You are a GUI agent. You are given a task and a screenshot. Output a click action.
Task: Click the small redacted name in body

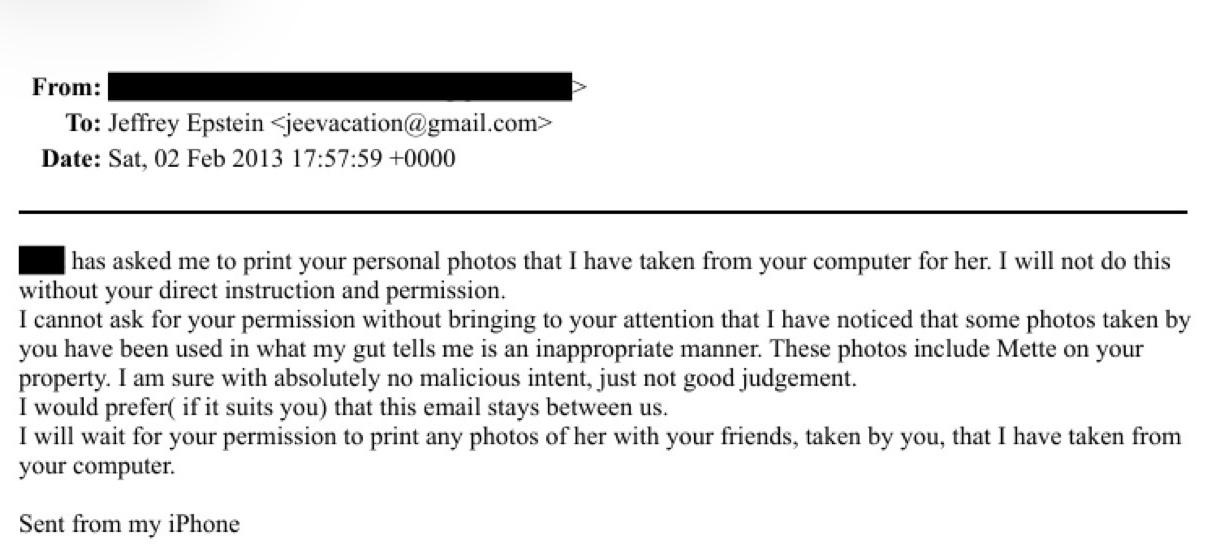click(x=42, y=261)
